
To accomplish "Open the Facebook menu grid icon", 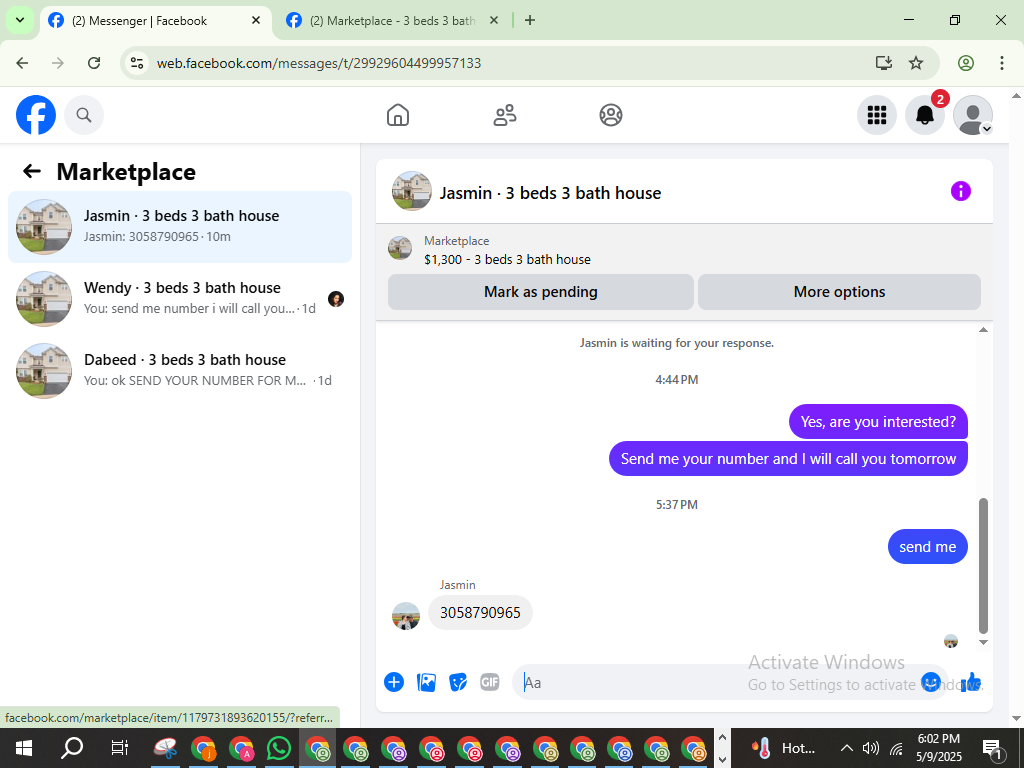I will pos(876,115).
